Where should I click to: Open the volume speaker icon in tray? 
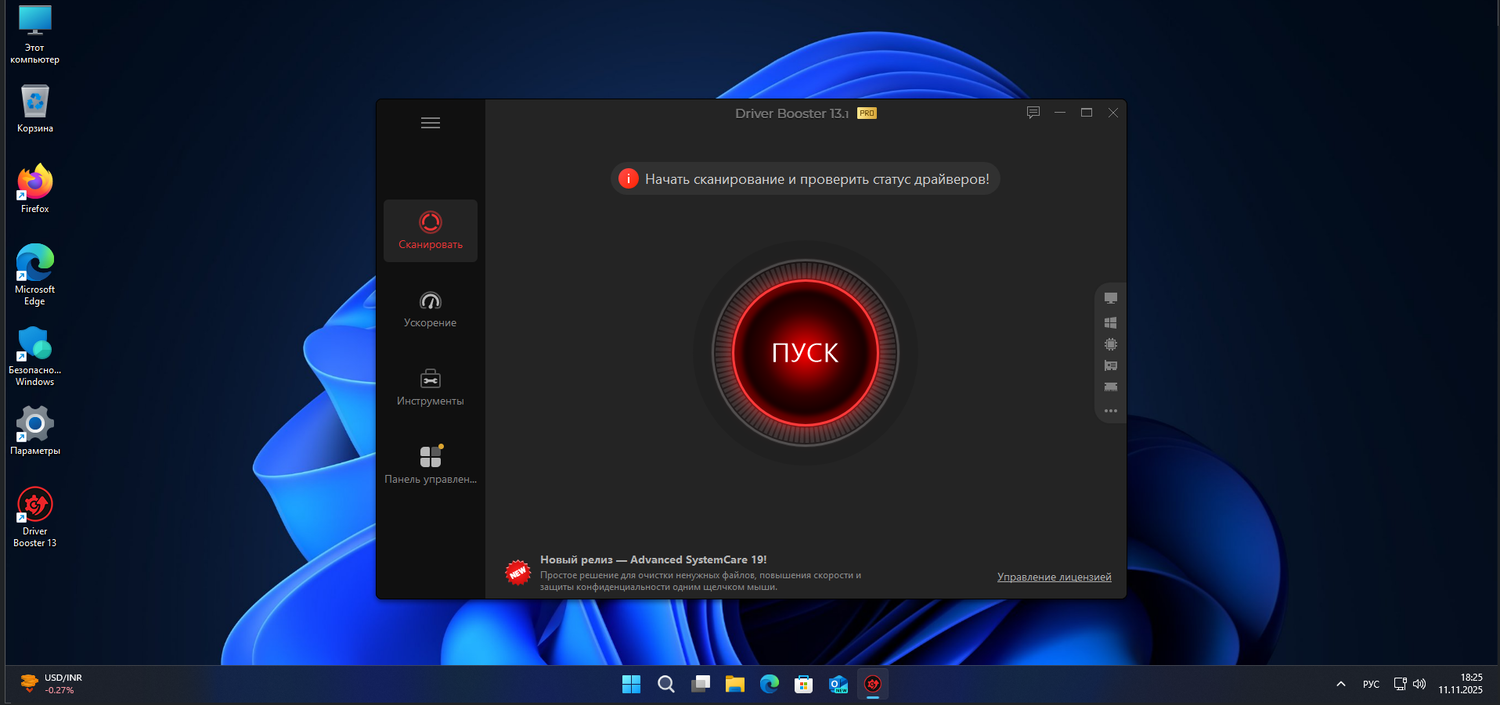[x=1419, y=684]
